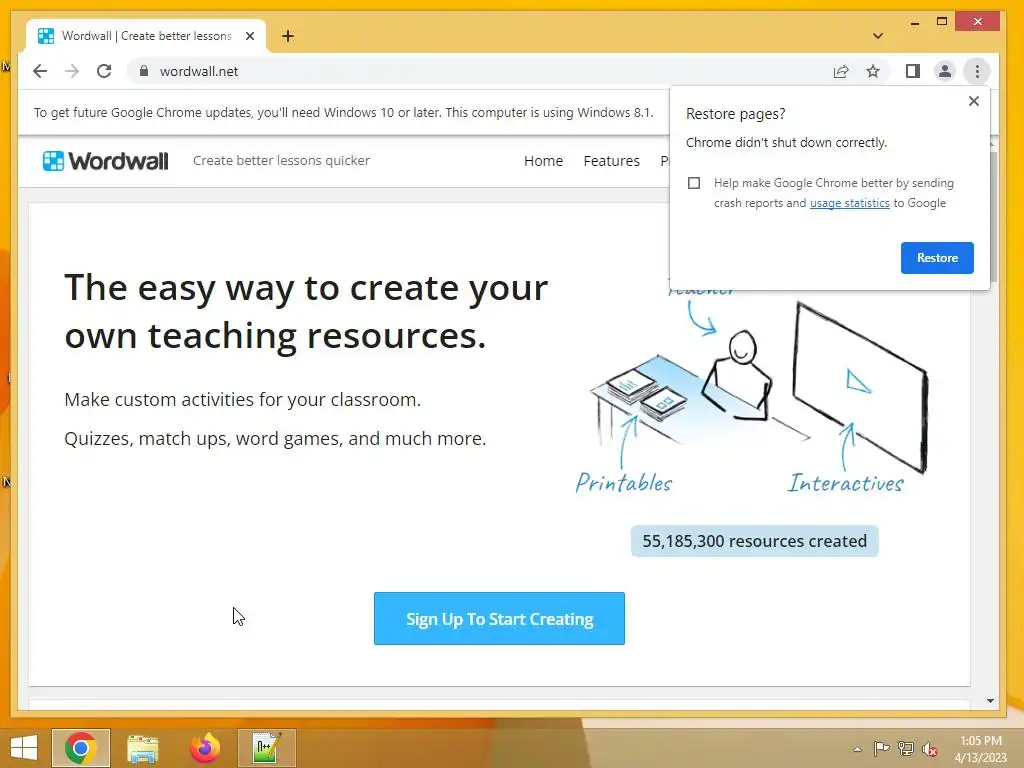The height and width of the screenshot is (768, 1024).
Task: Click the browser forward arrow
Action: click(72, 71)
